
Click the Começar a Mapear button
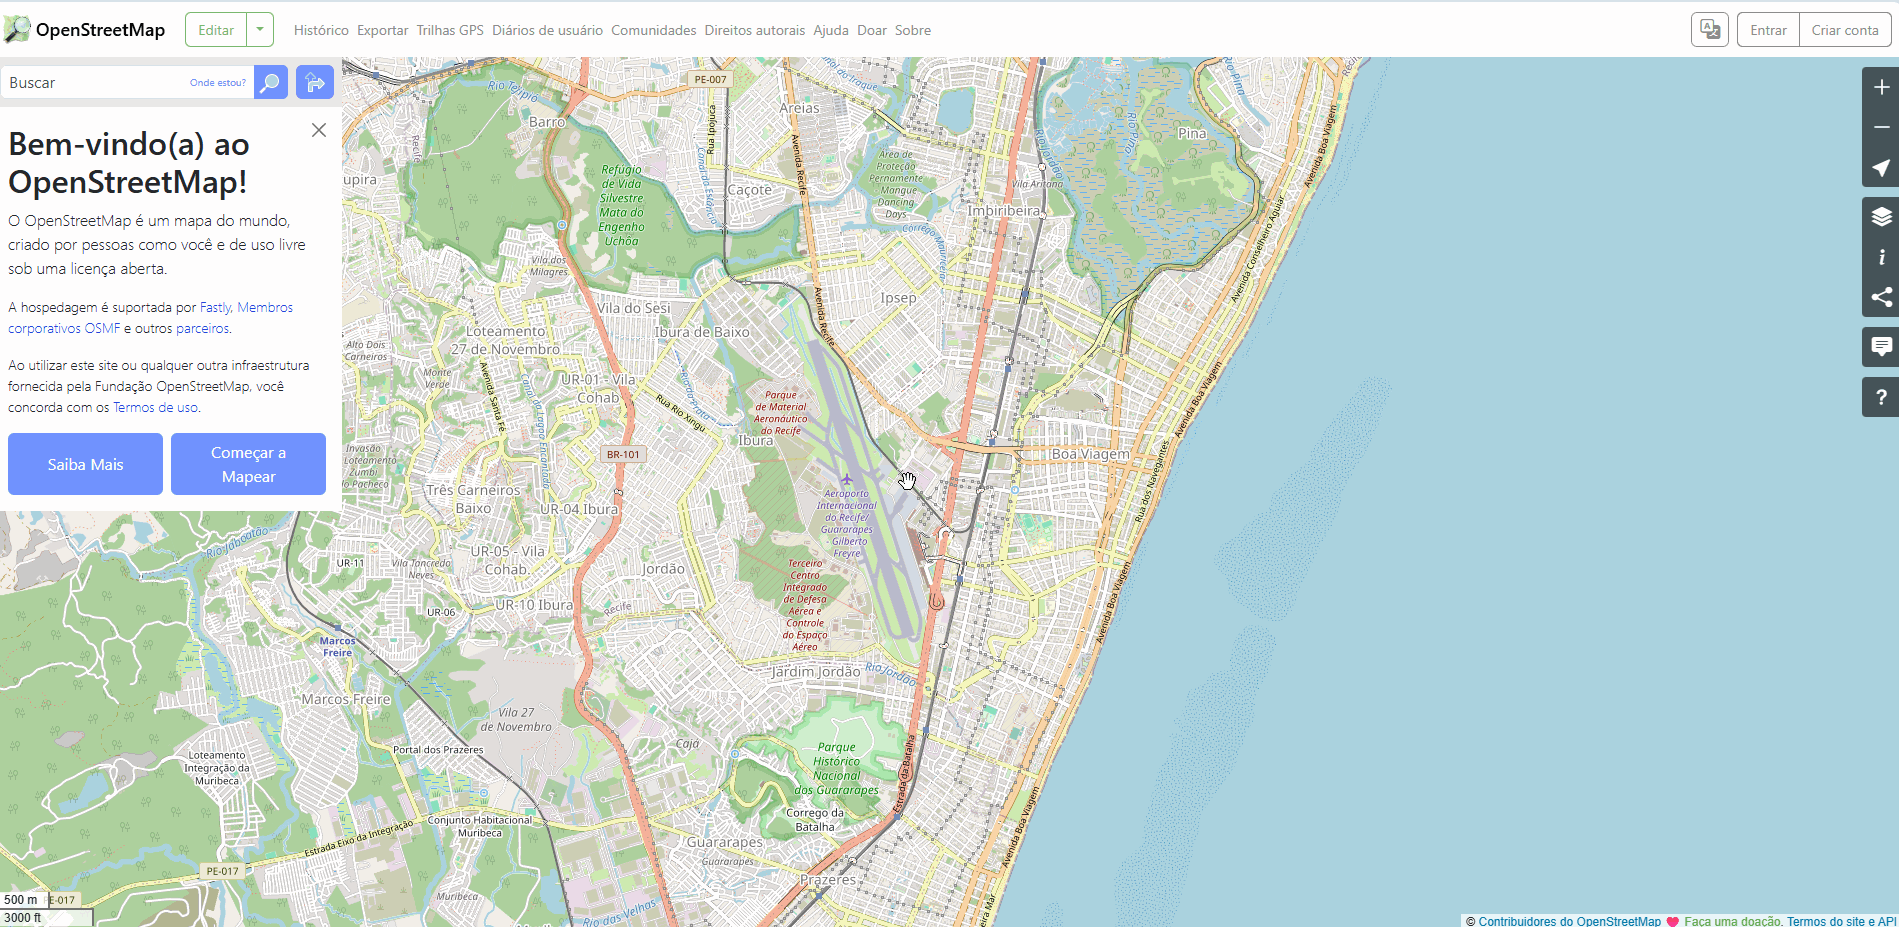(248, 464)
